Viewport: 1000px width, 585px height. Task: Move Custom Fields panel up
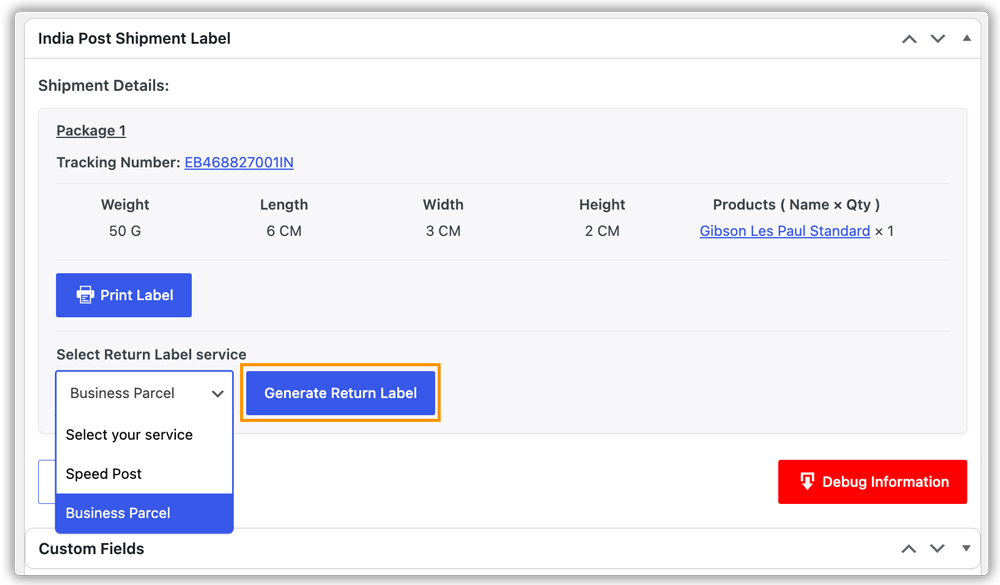[909, 549]
